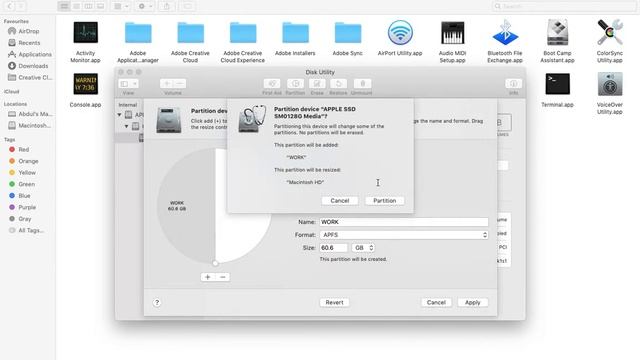
Task: Click Unmount toolbar icon
Action: pyautogui.click(x=362, y=84)
